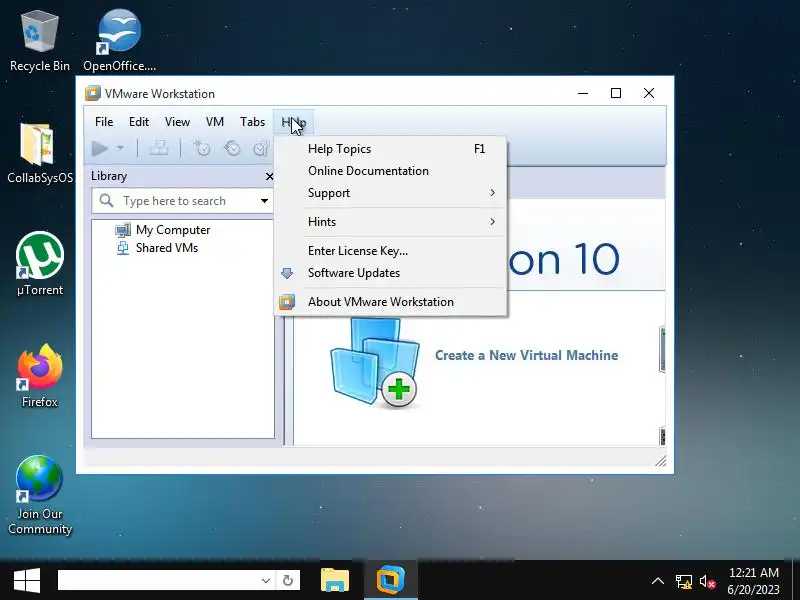Click the network status tray icon
Image resolution: width=800 pixels, height=600 pixels.
[684, 581]
